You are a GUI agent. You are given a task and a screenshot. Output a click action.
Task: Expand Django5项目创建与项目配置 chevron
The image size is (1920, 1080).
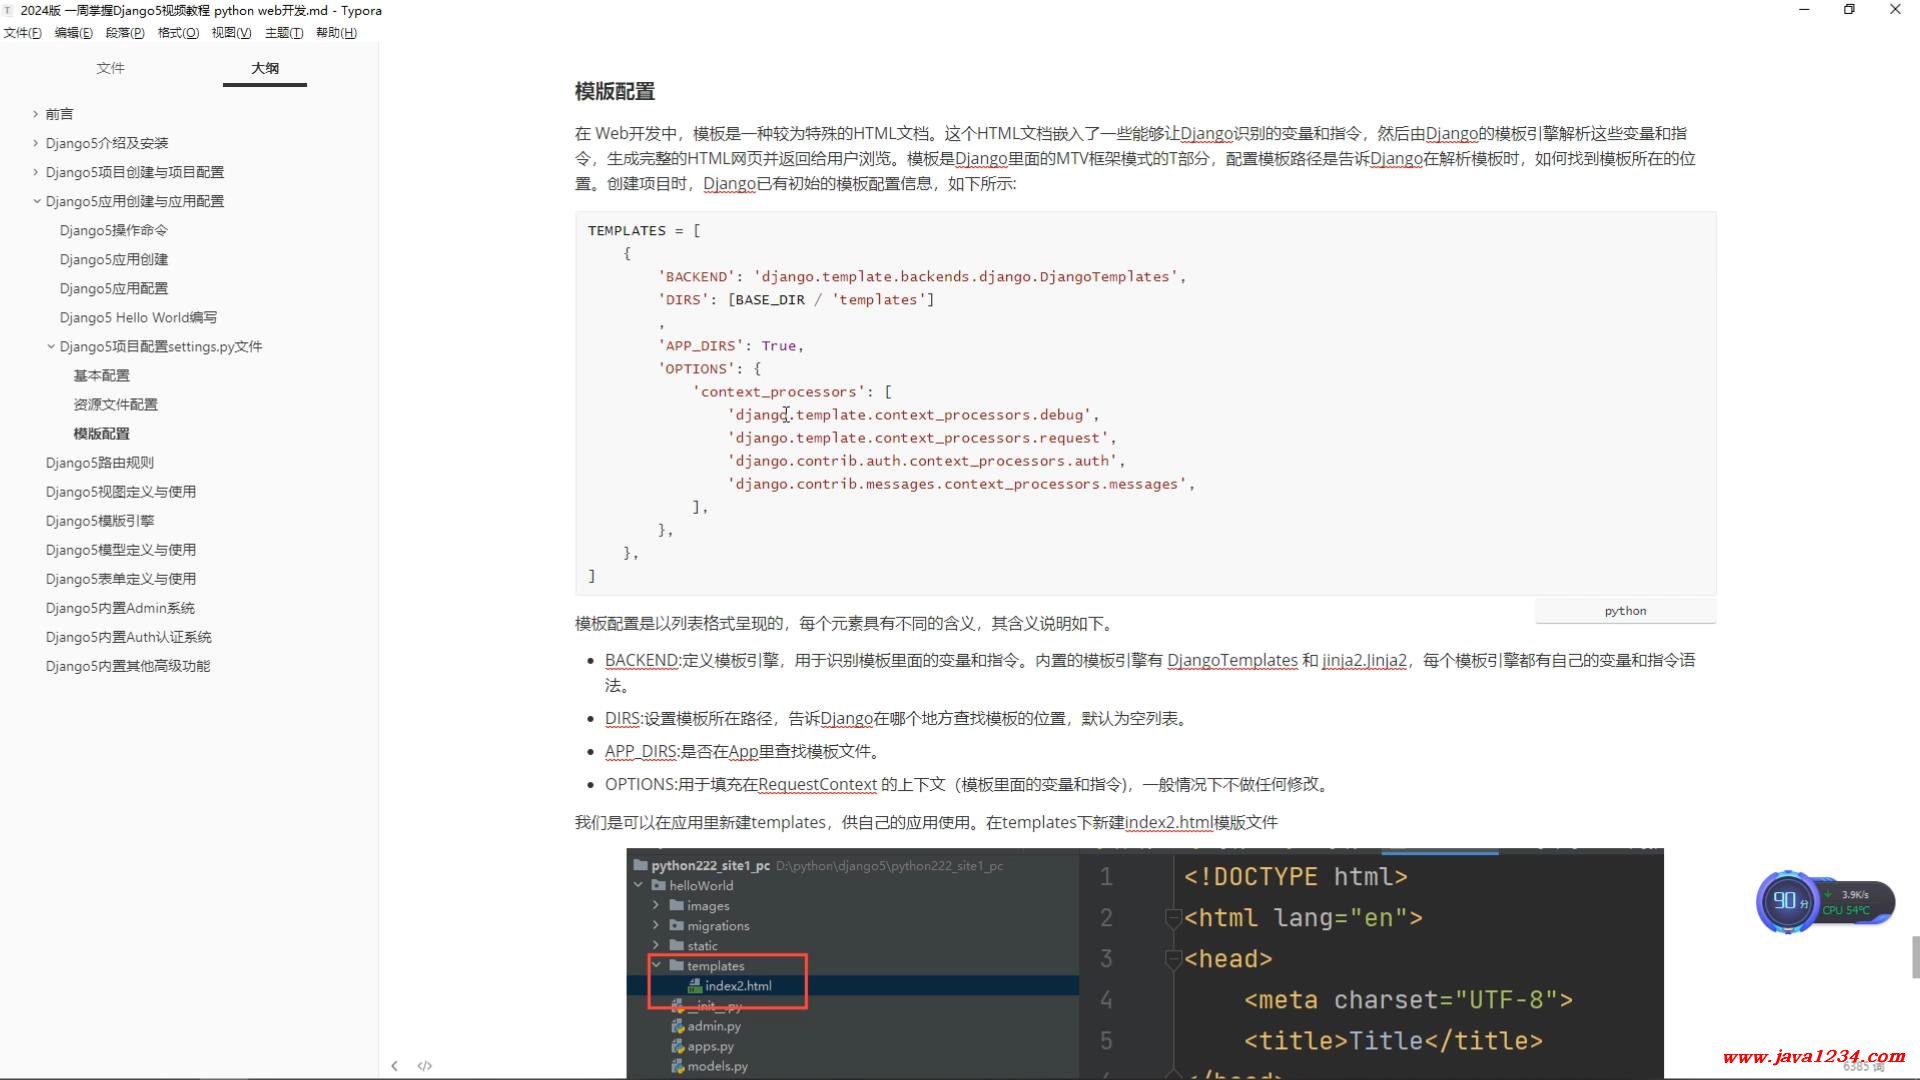(35, 172)
